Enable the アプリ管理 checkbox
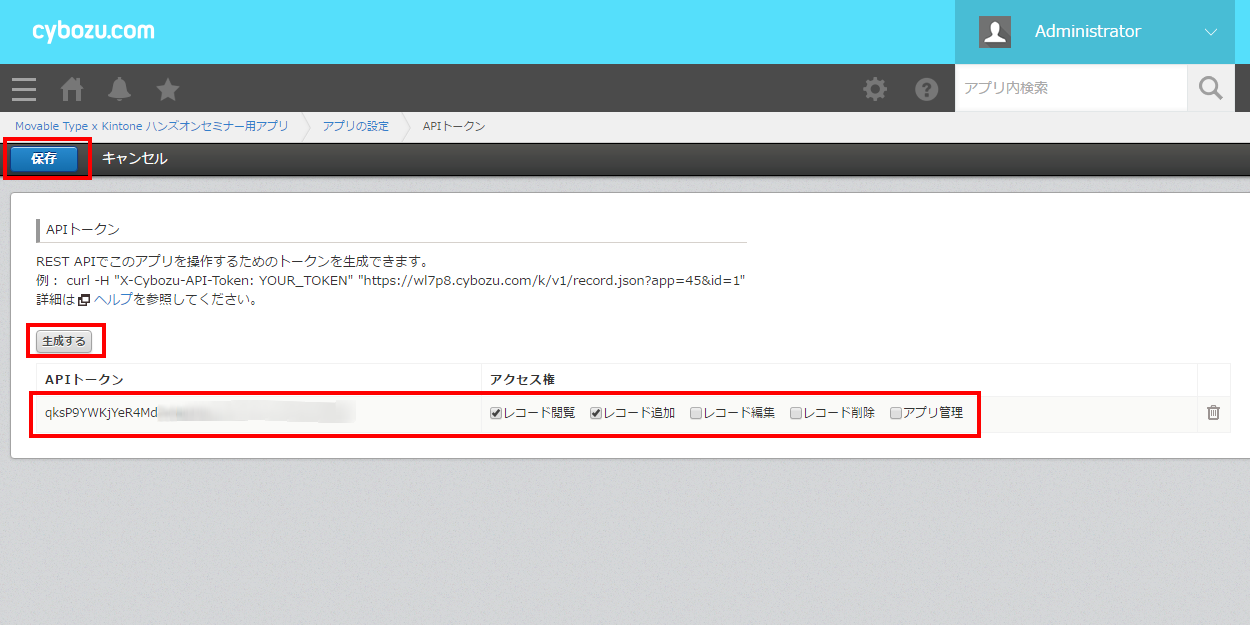Screen dimensions: 1250x625 point(896,413)
